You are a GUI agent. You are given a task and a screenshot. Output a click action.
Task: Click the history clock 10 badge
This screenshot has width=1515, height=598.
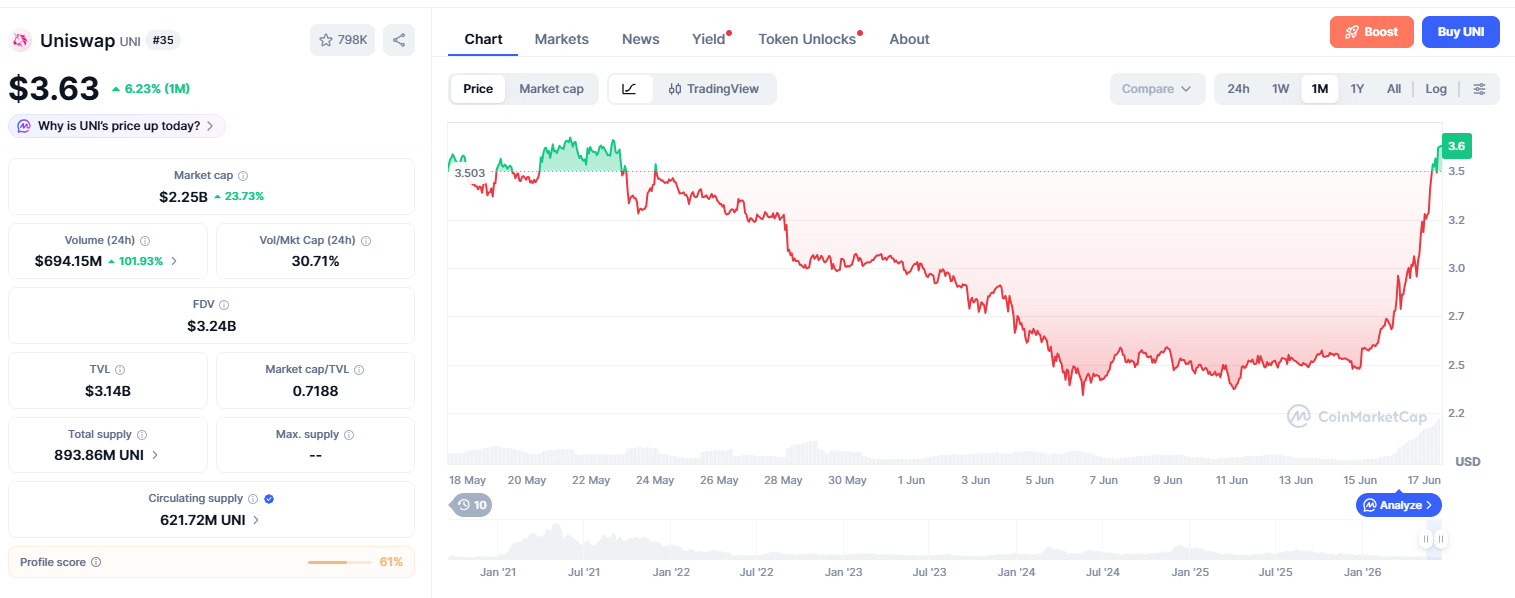click(x=471, y=505)
